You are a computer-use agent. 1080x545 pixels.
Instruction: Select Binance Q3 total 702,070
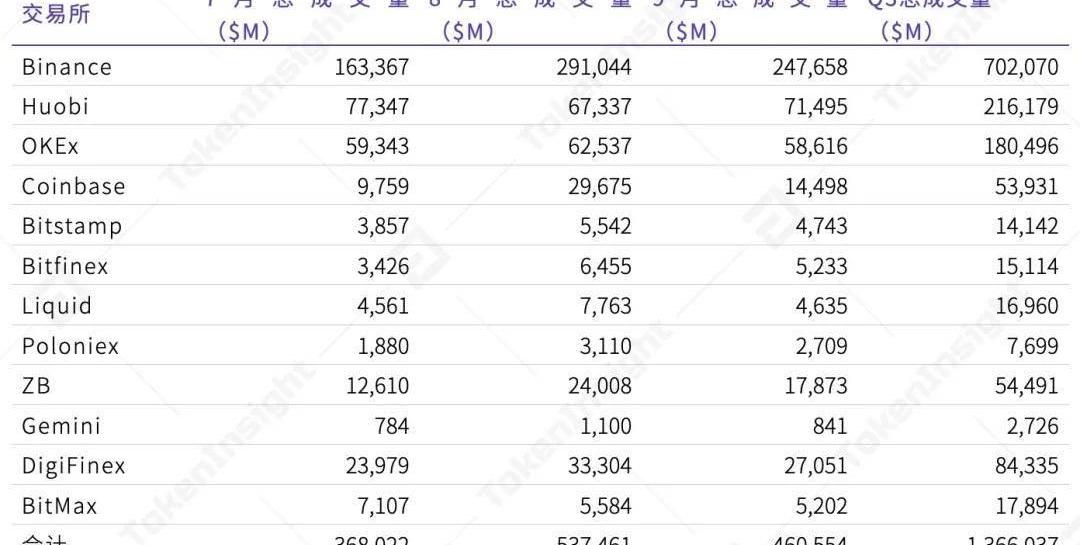tap(1021, 67)
